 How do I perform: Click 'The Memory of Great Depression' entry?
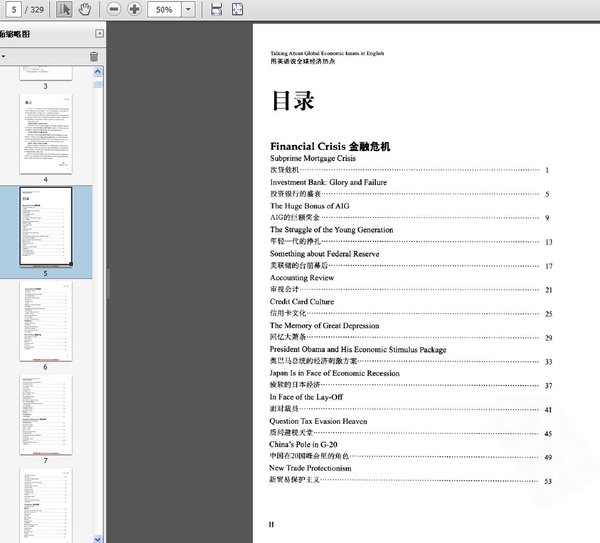coord(324,325)
